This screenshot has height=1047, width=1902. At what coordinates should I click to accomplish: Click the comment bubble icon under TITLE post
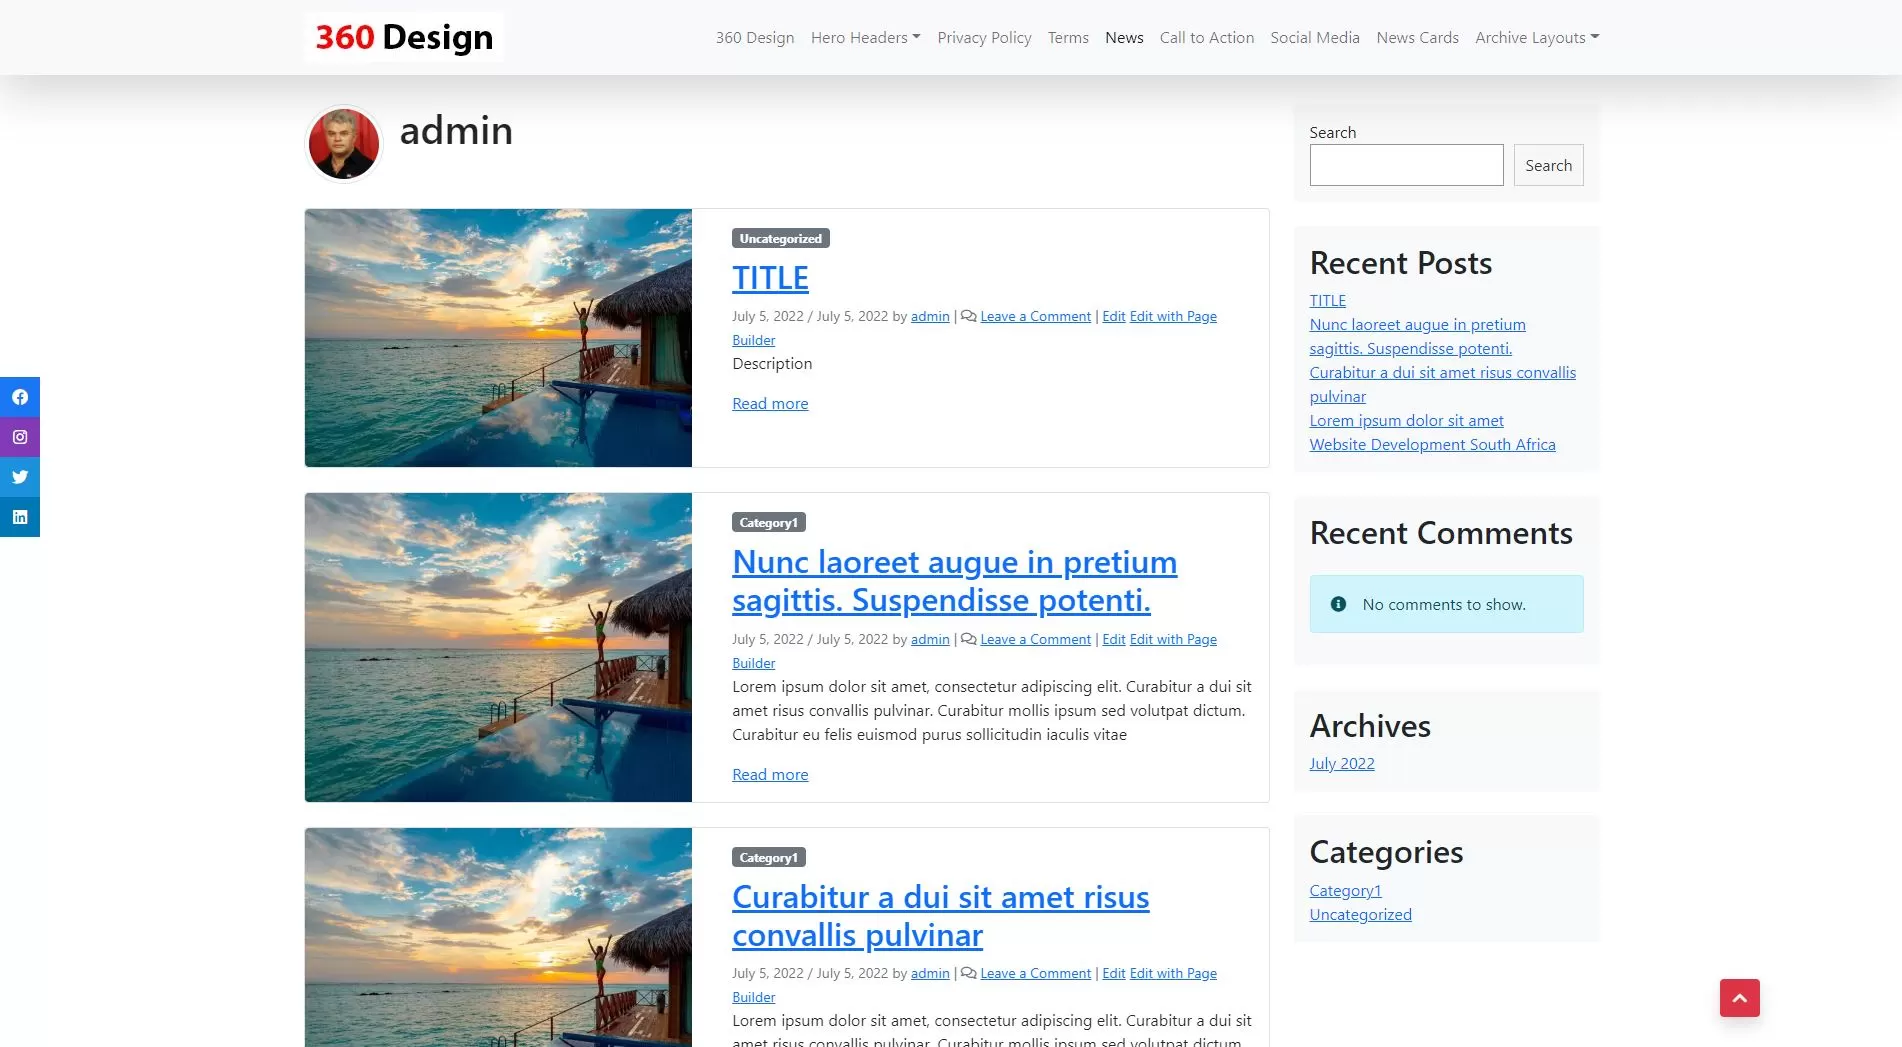[x=968, y=316]
